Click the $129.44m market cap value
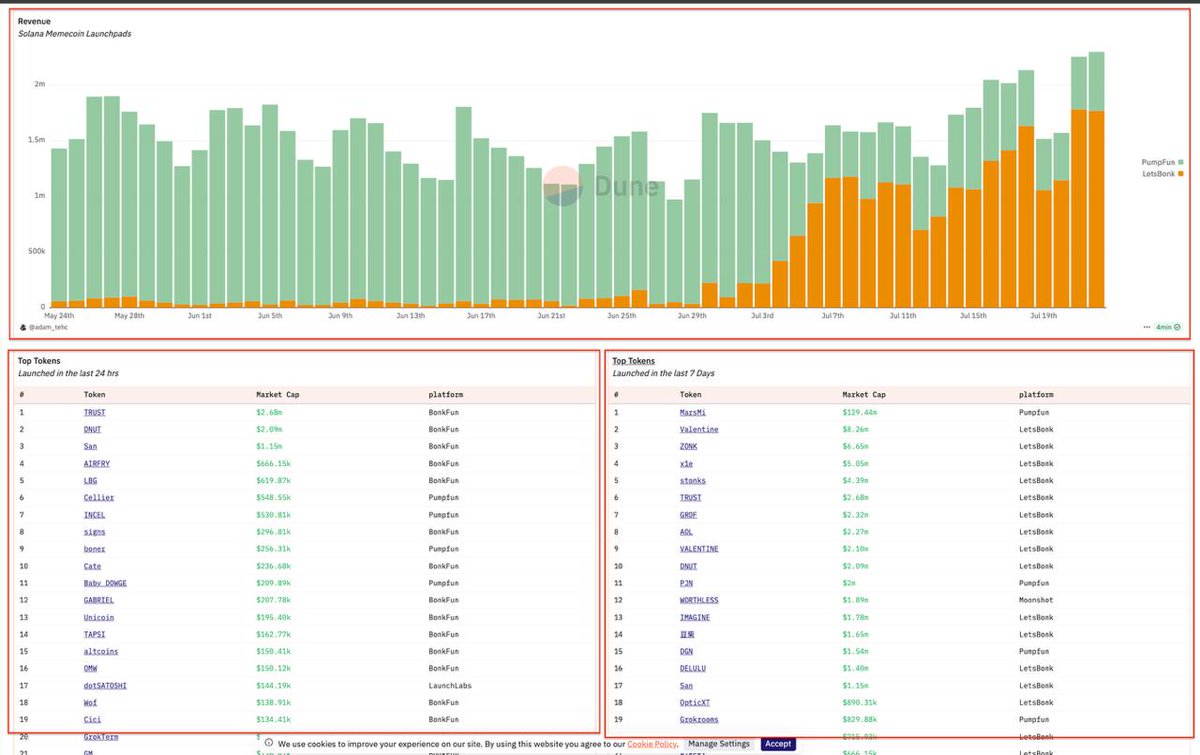 pos(860,411)
